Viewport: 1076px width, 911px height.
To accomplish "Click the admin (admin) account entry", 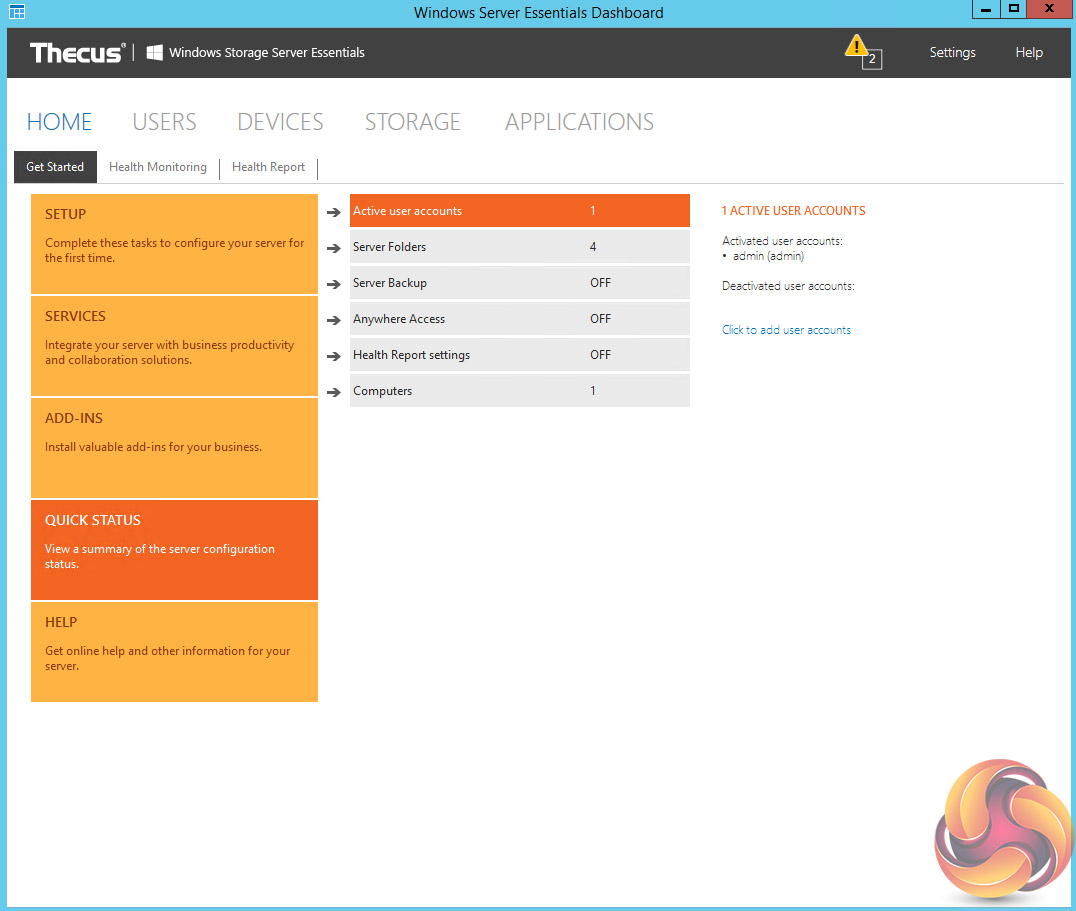I will point(768,256).
